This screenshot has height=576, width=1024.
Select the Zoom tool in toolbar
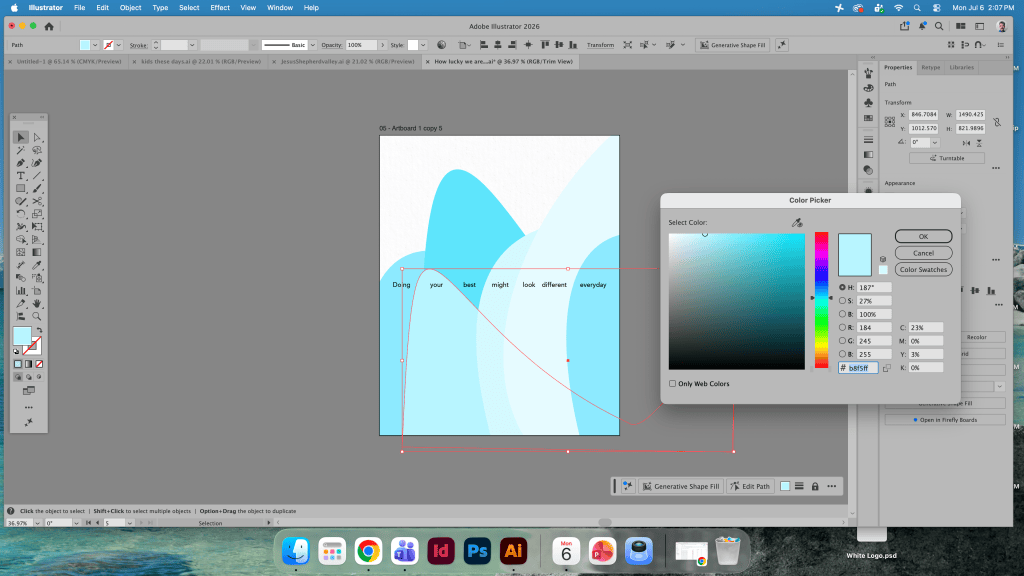37,316
